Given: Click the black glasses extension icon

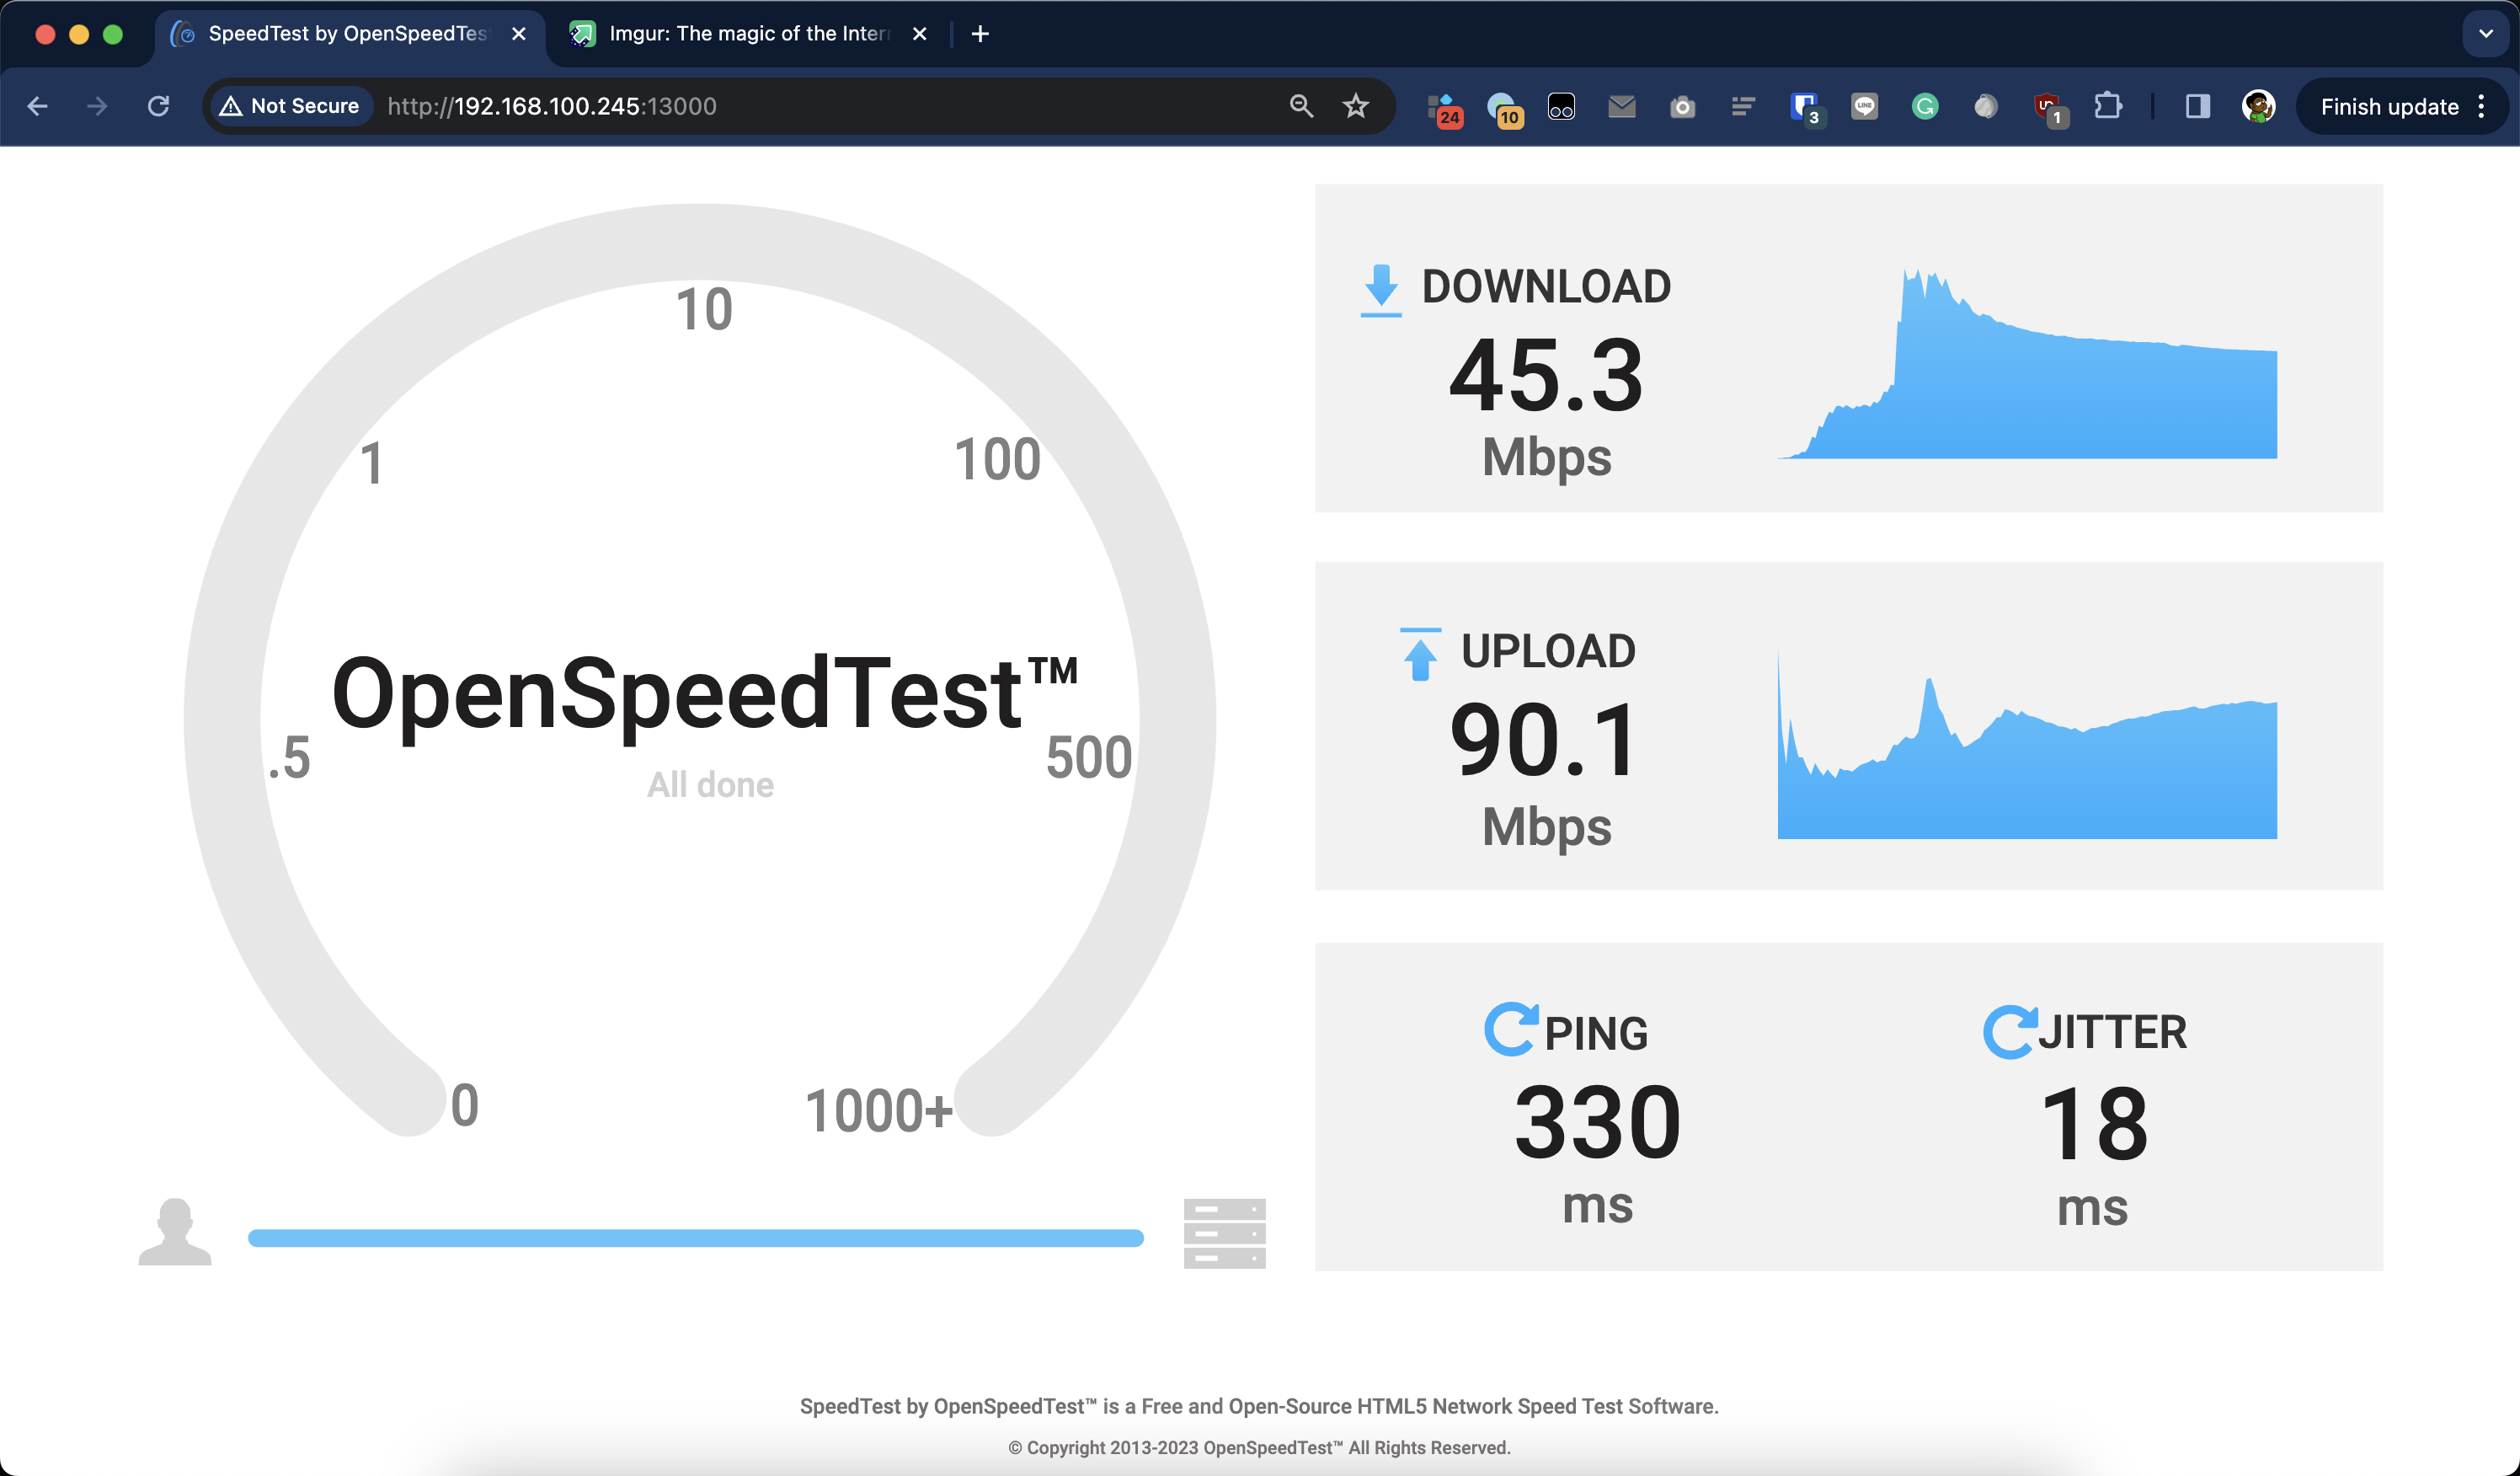Looking at the screenshot, I should click(1561, 106).
